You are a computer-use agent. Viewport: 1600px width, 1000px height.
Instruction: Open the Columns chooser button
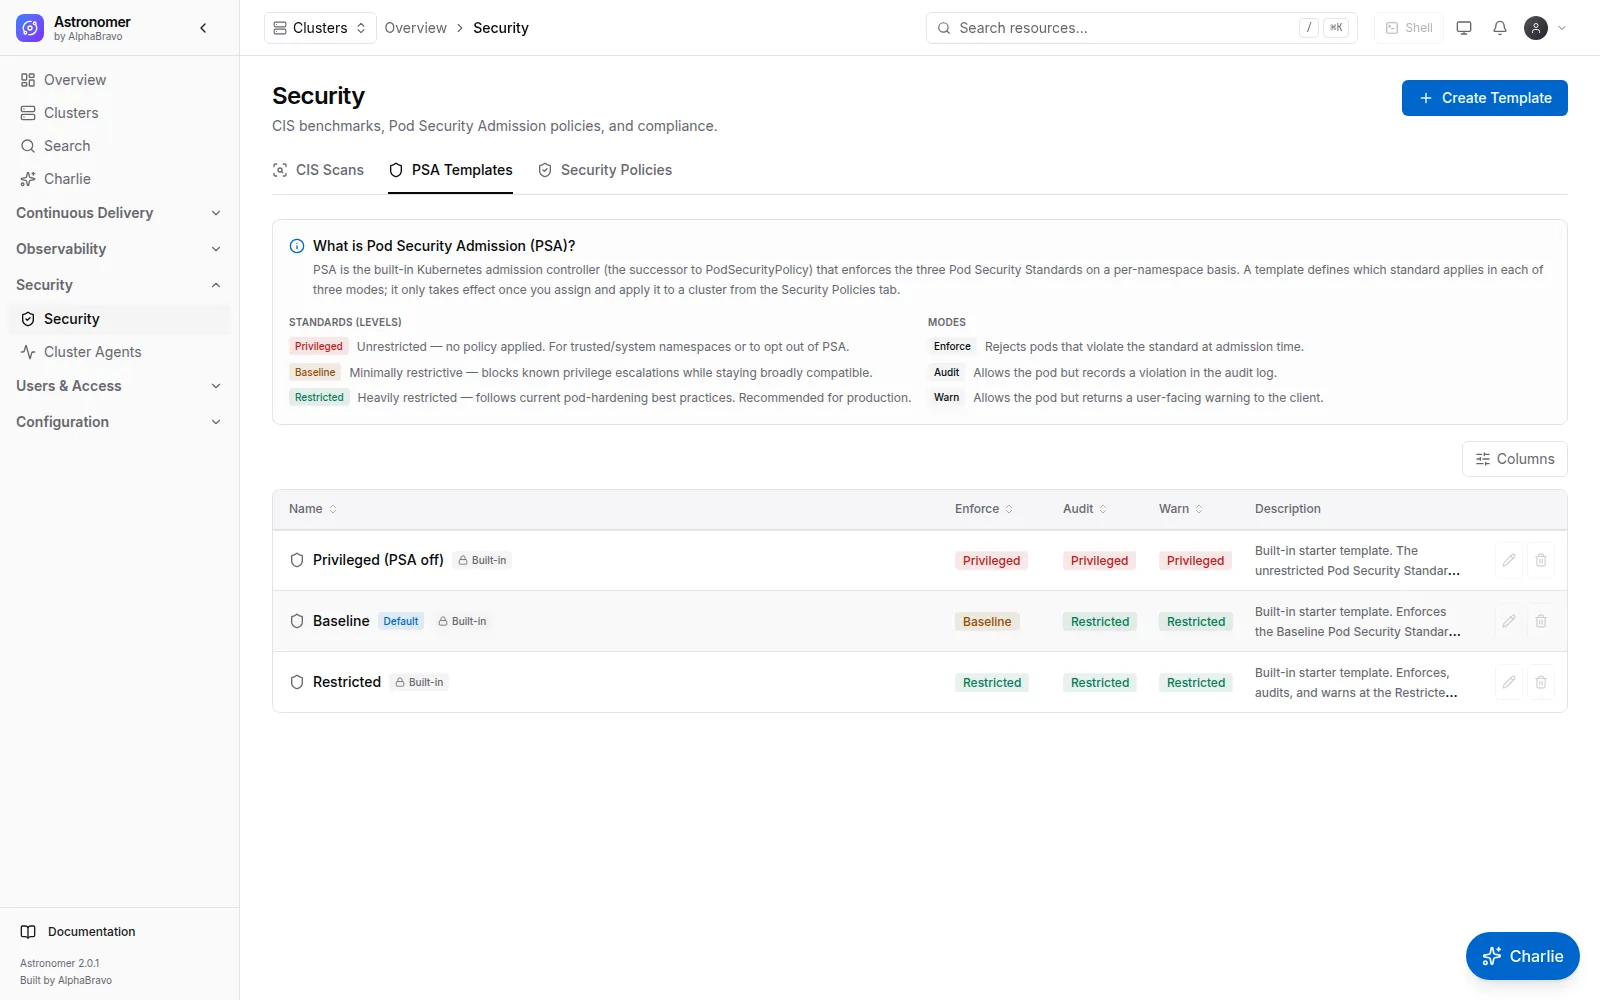(1515, 459)
